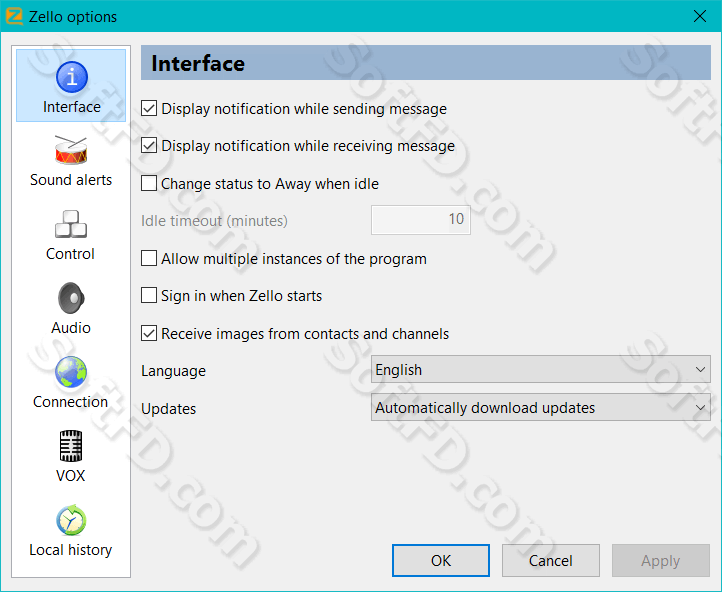Open the Control settings blocks icon

coord(71,224)
